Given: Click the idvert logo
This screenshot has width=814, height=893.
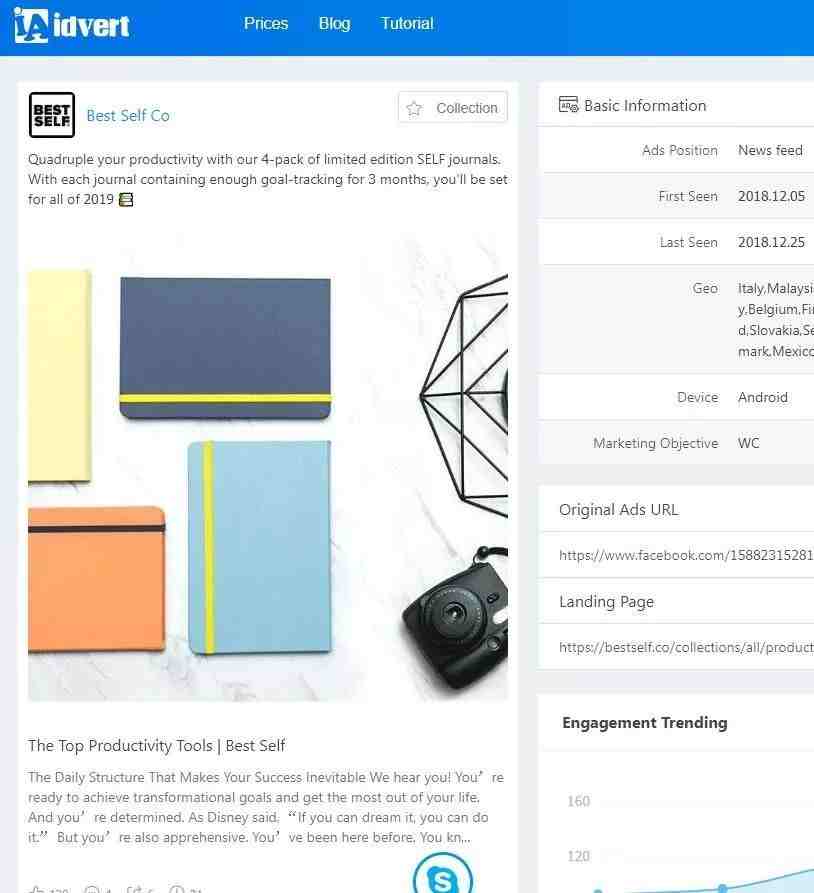Looking at the screenshot, I should [72, 26].
